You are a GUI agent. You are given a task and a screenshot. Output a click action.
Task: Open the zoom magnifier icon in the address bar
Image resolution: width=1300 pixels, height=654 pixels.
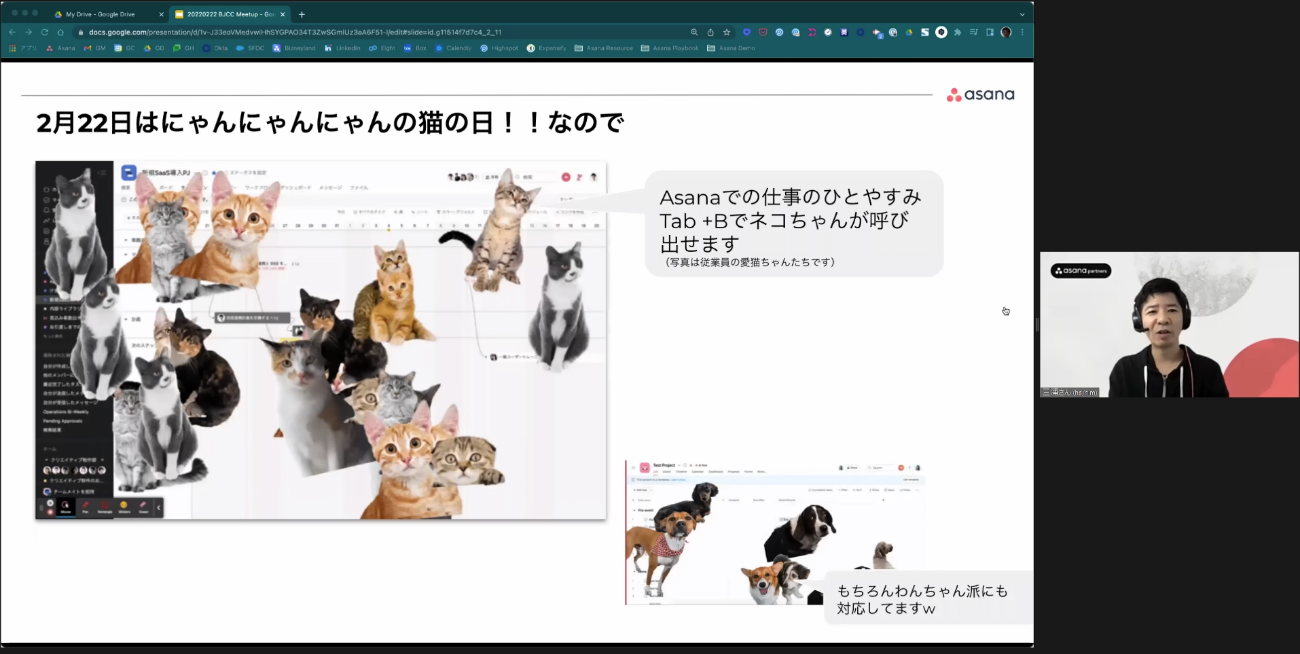(695, 32)
